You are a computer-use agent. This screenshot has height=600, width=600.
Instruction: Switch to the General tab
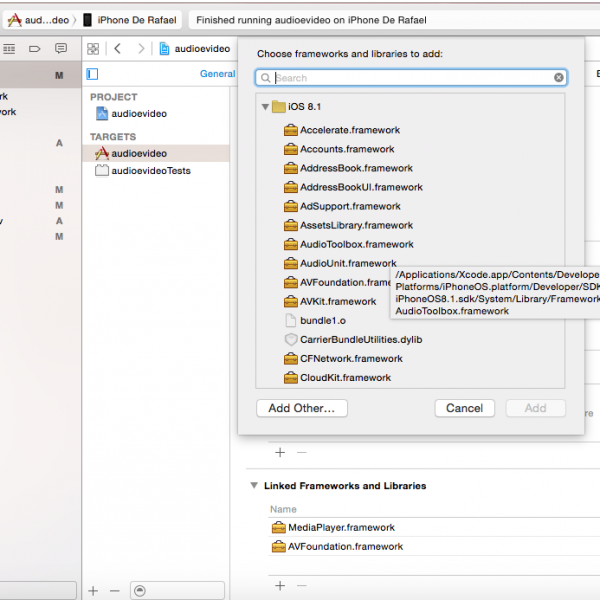[x=217, y=73]
